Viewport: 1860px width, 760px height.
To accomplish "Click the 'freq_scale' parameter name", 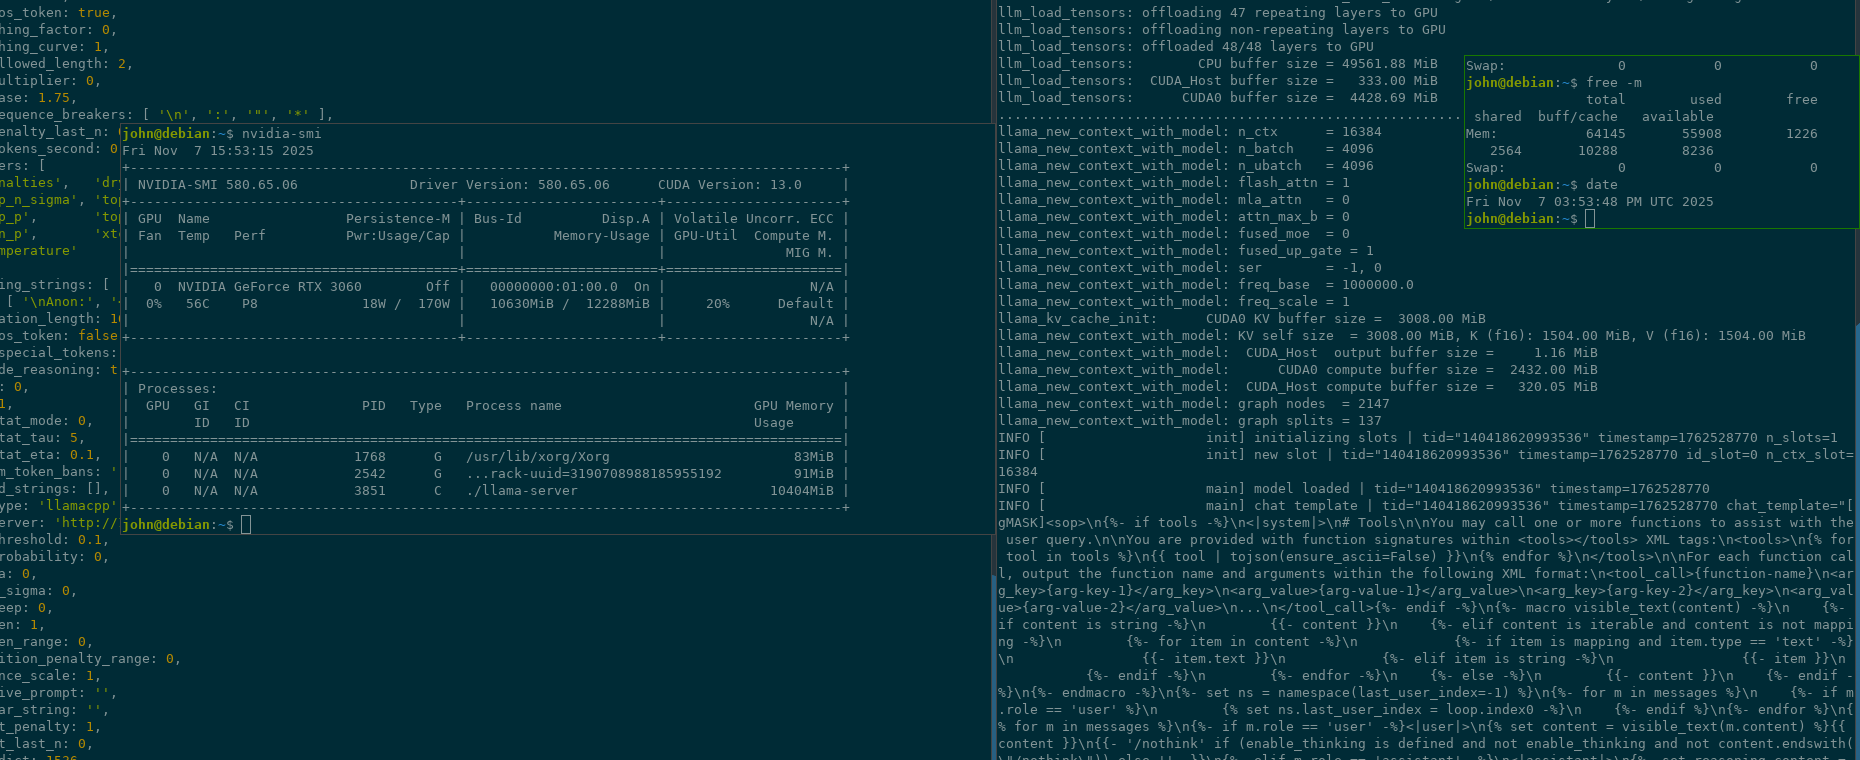I will click(x=1278, y=302).
